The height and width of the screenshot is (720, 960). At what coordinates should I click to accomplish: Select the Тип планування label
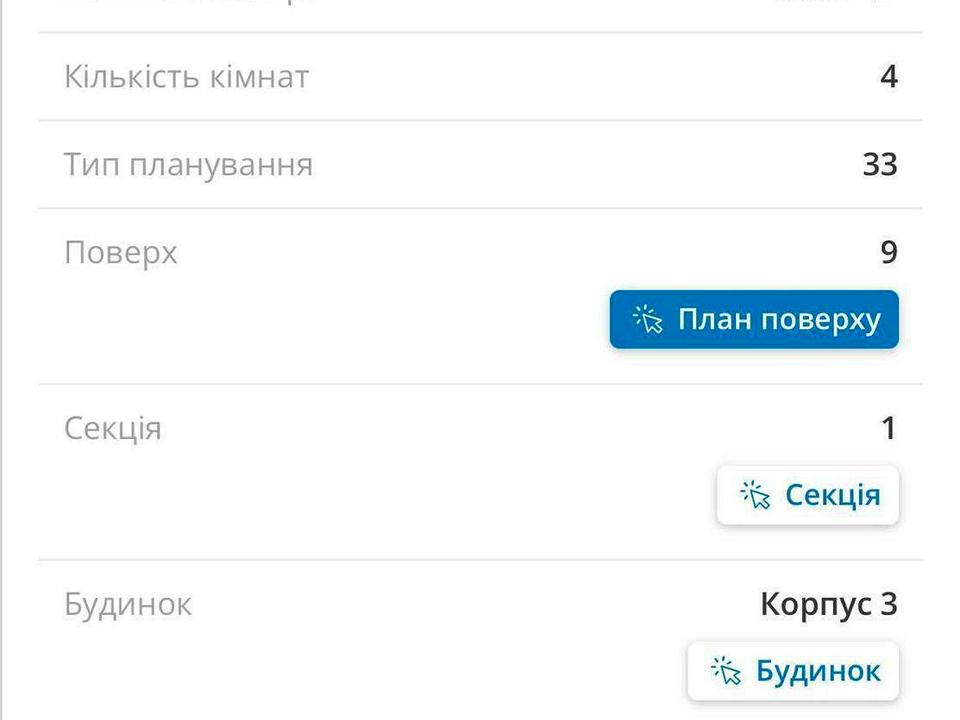(188, 165)
